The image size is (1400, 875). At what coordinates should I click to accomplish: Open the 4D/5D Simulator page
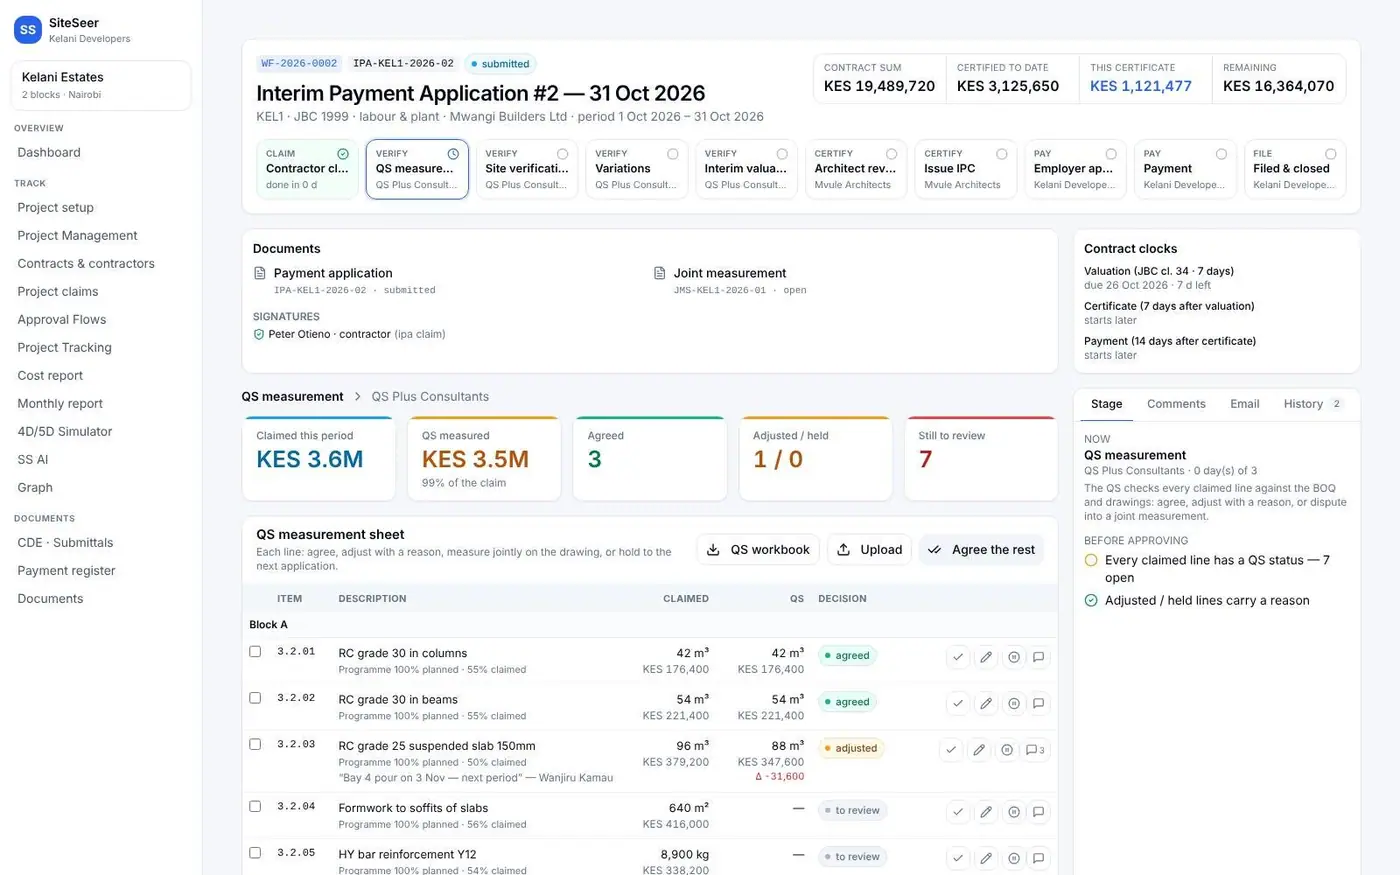click(x=65, y=431)
